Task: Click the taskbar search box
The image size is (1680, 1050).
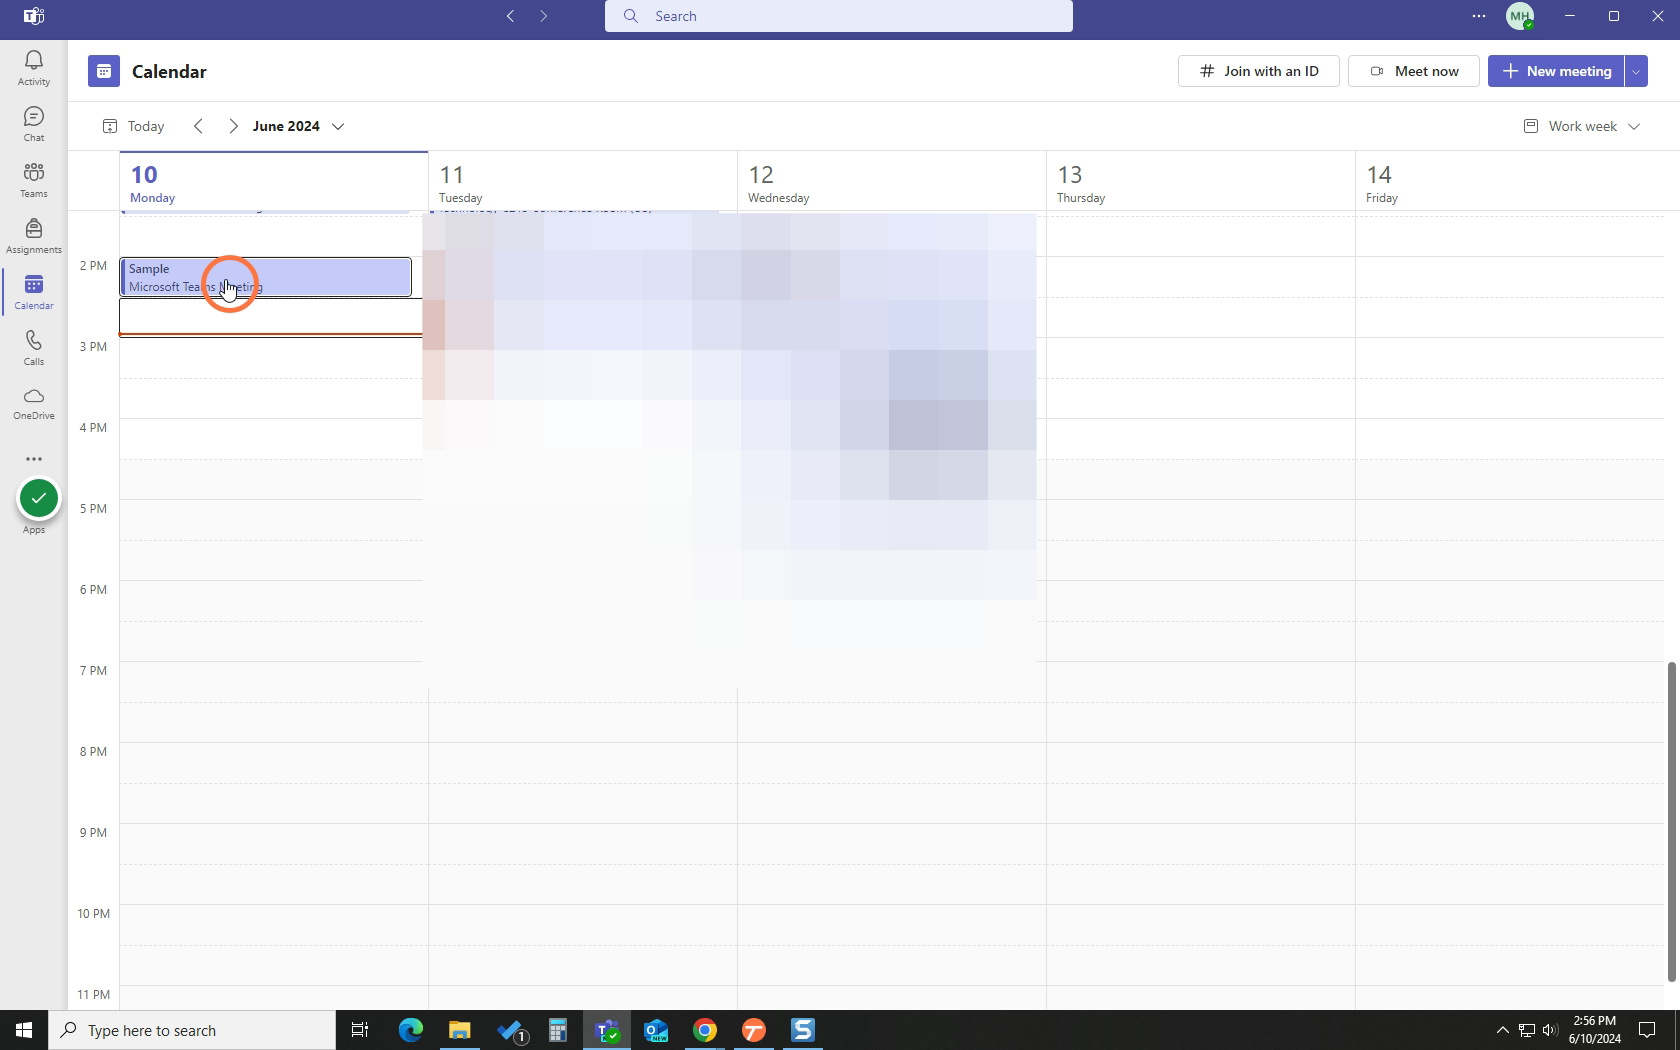Action: point(192,1030)
